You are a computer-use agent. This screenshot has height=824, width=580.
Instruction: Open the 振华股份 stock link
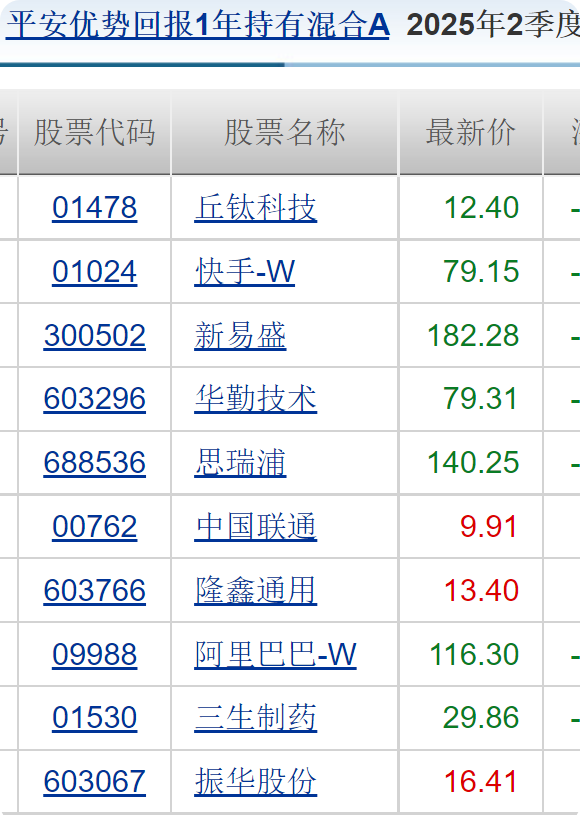255,781
